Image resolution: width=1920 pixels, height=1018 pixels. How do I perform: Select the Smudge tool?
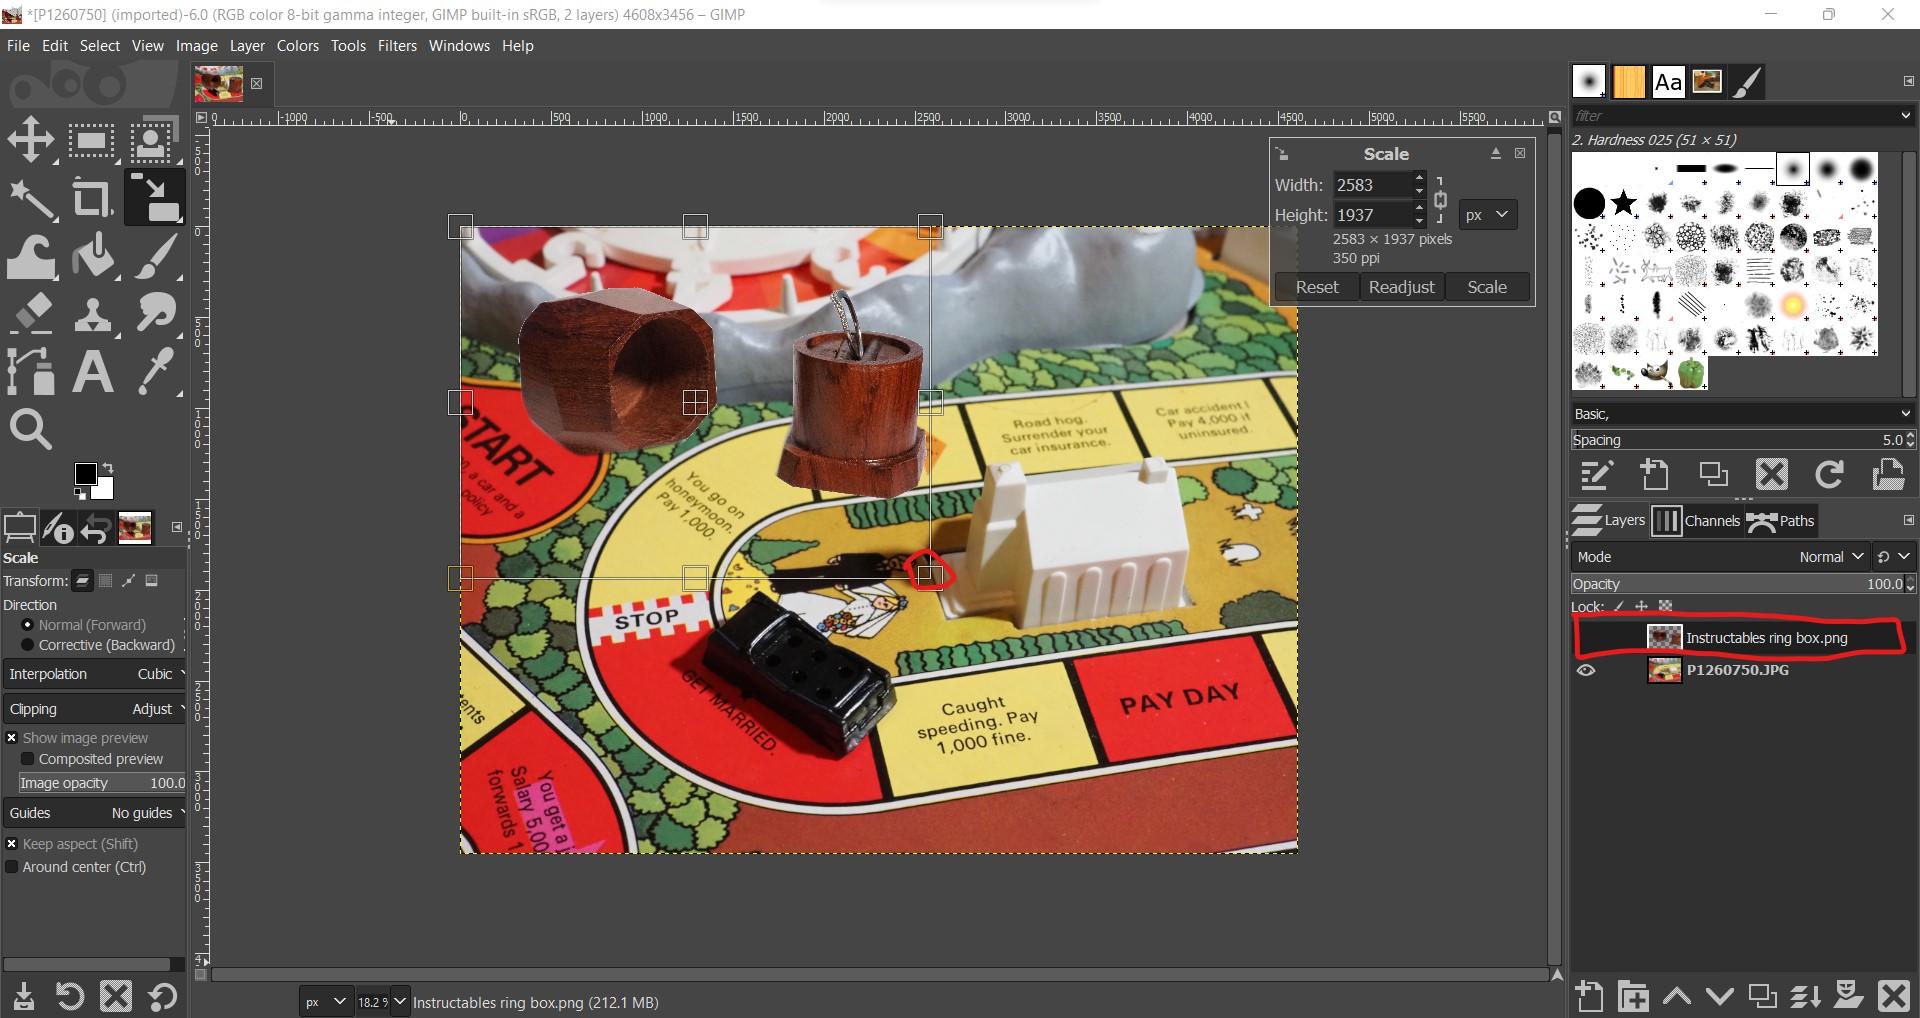pos(154,313)
